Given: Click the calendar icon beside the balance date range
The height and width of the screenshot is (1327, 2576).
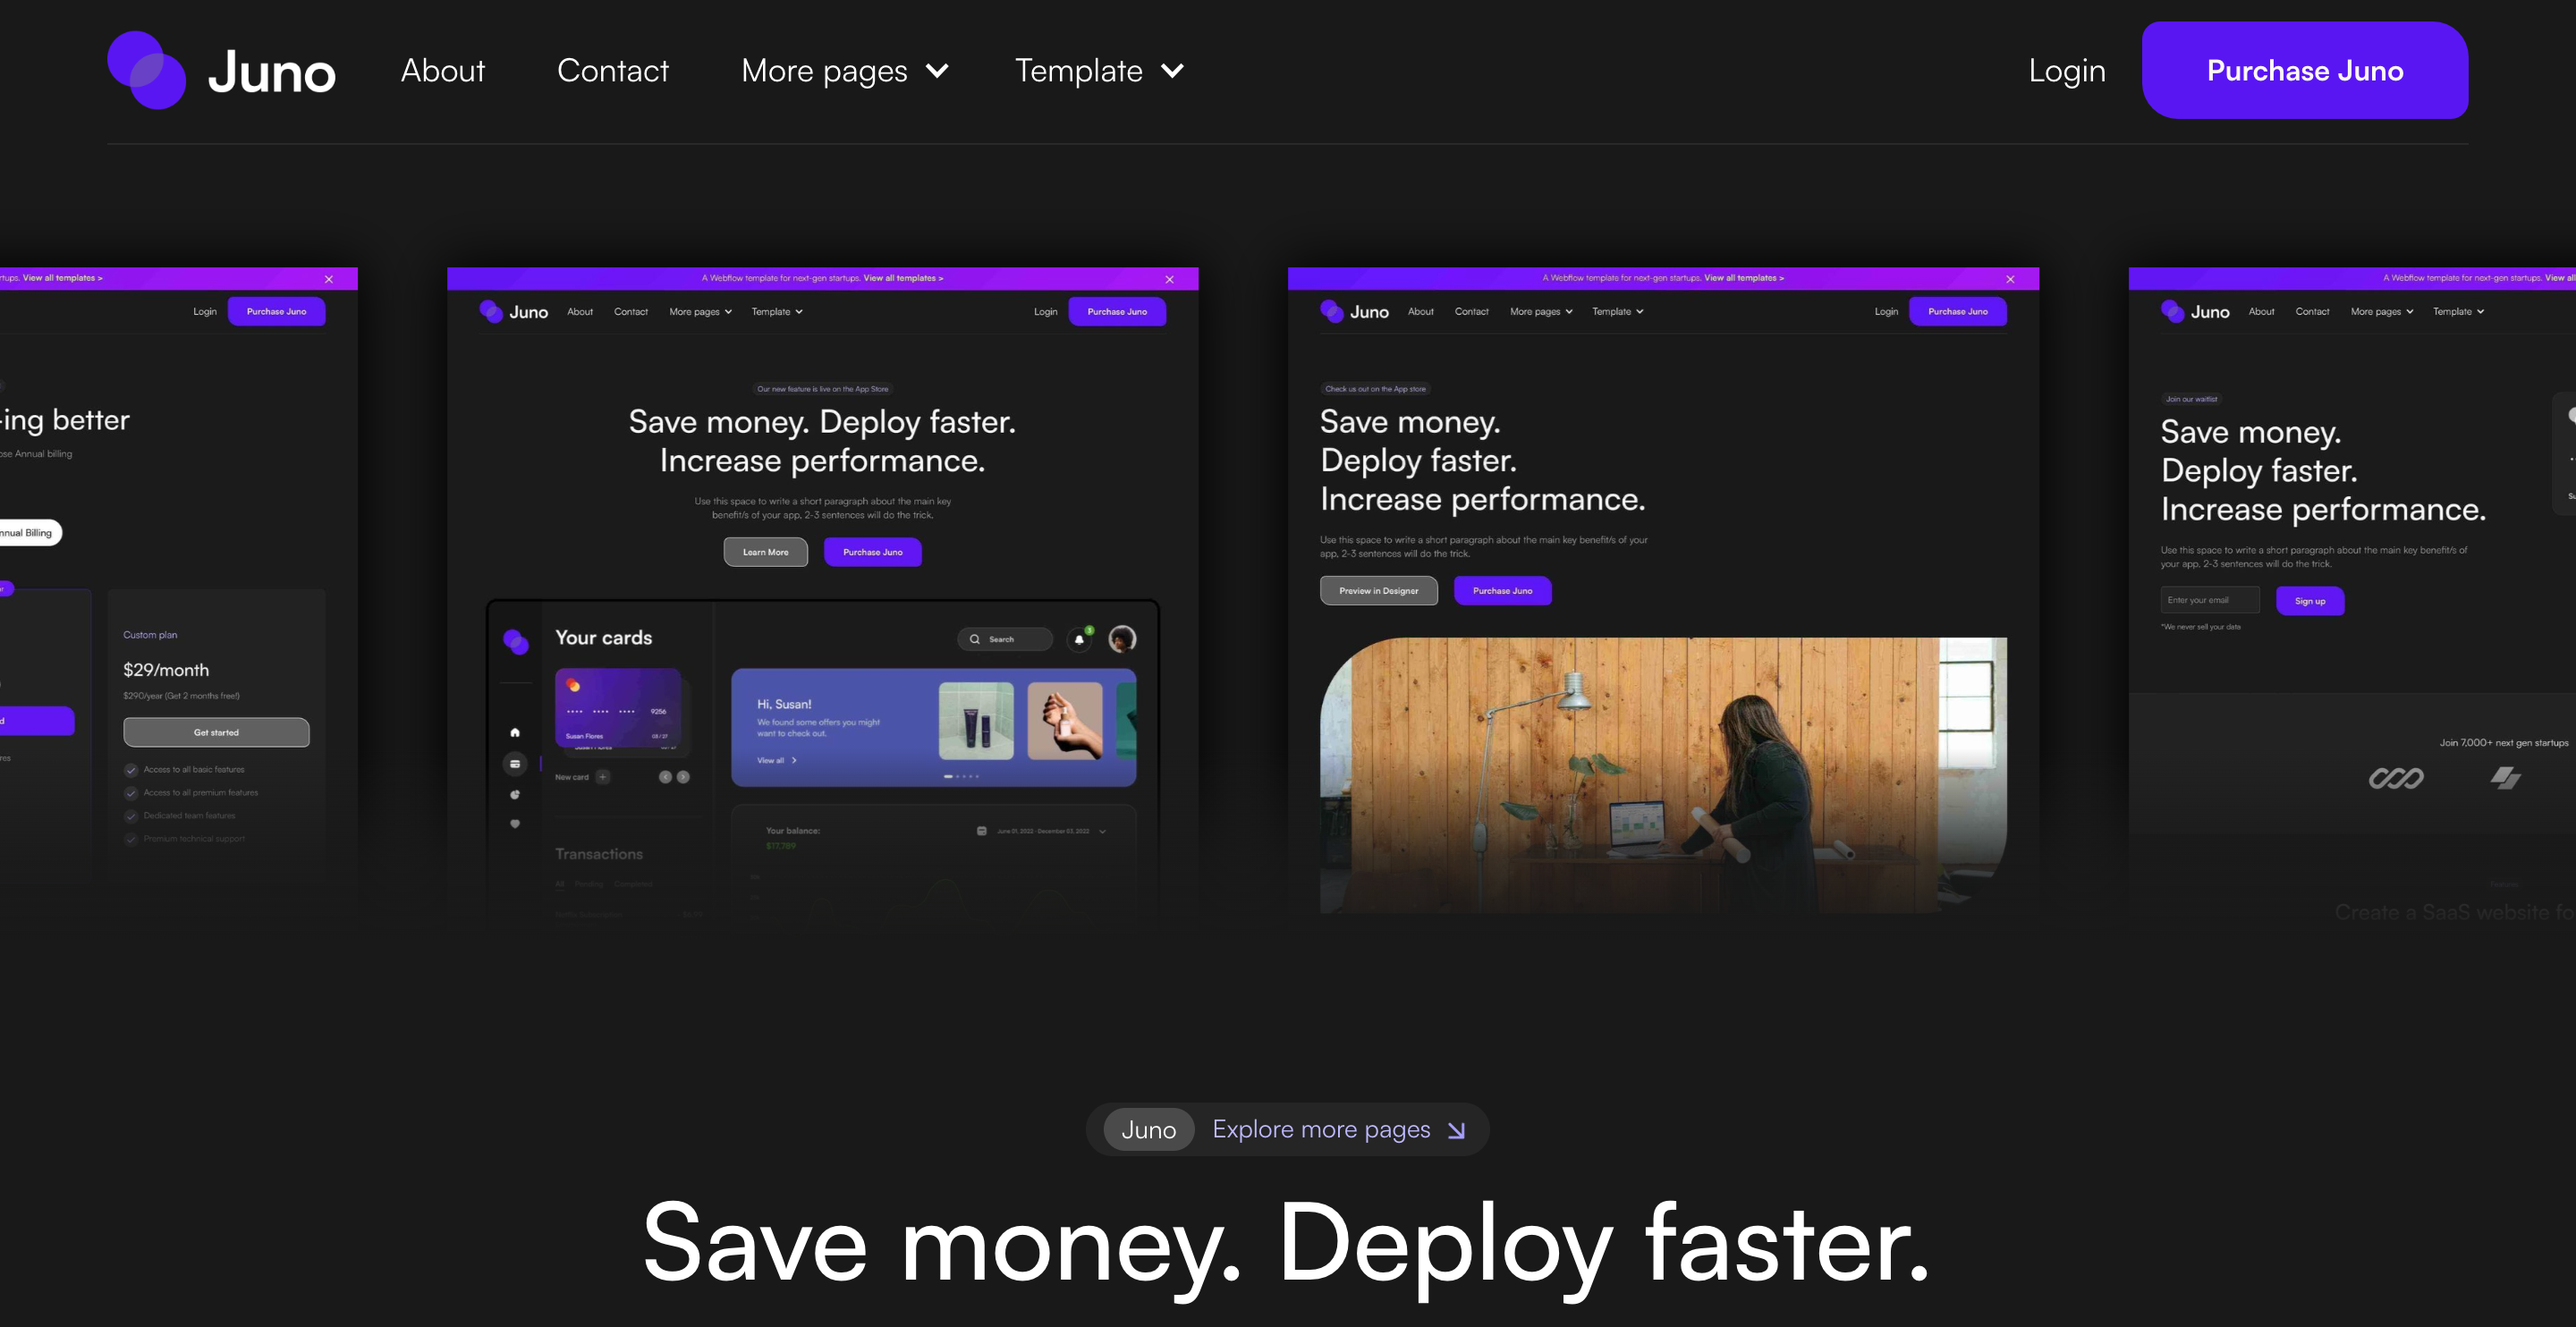Looking at the screenshot, I should (981, 831).
